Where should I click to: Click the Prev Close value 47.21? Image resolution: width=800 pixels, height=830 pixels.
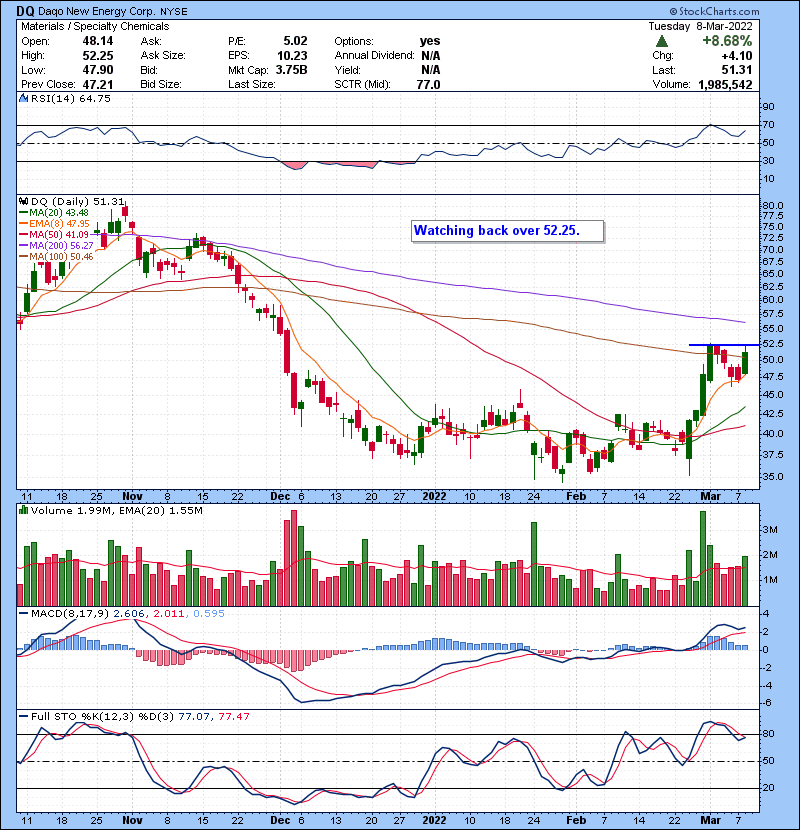pyautogui.click(x=97, y=84)
